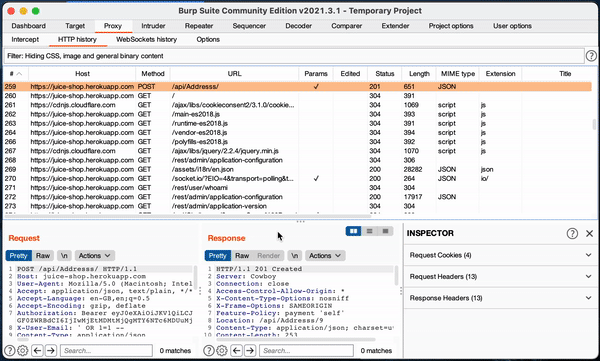The image size is (600, 361).
Task: Switch to the stacked horizontal layout icon
Action: (x=369, y=231)
